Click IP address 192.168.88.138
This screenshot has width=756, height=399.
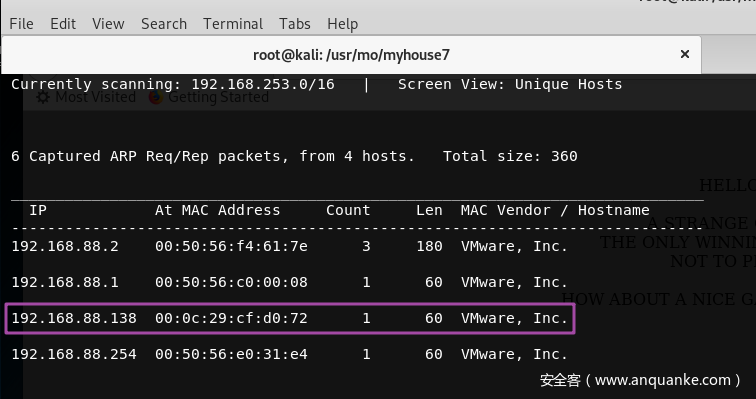[74, 318]
